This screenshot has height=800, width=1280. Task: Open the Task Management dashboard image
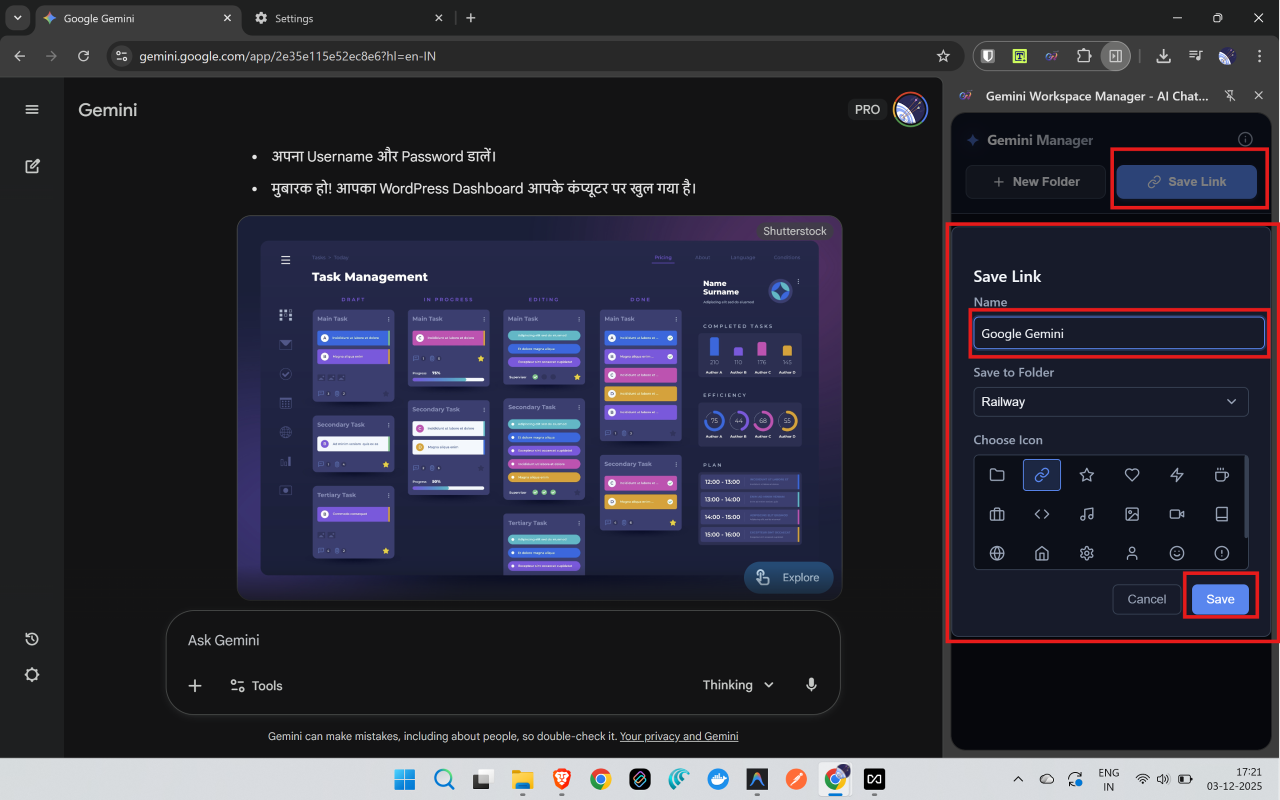pos(540,408)
